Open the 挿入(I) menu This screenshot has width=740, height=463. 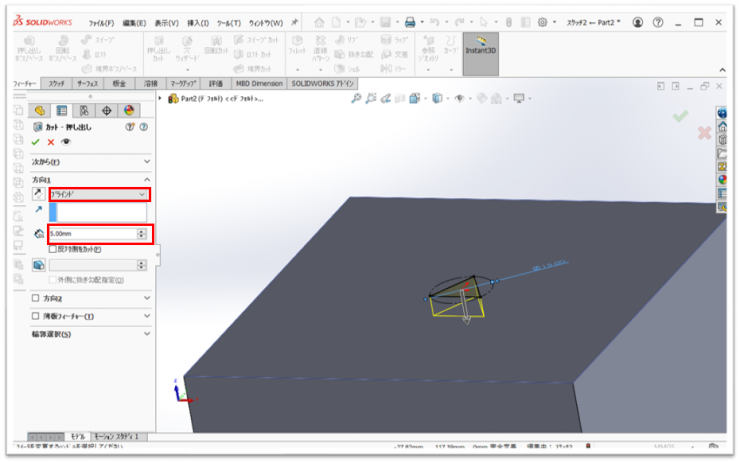coord(197,22)
